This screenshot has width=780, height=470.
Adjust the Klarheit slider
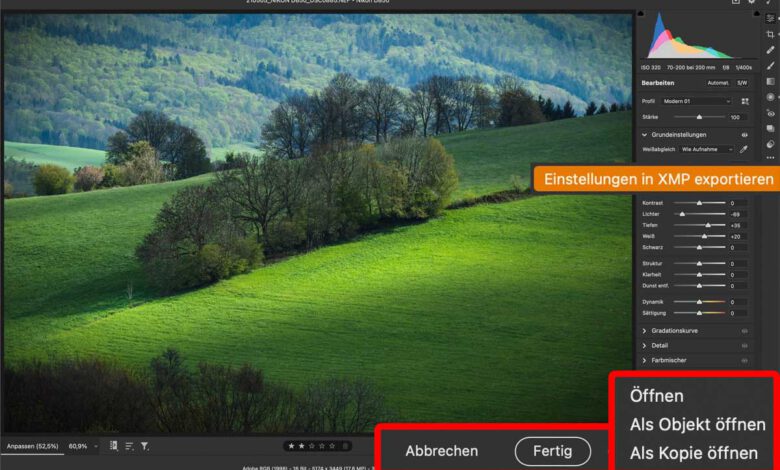pyautogui.click(x=699, y=275)
